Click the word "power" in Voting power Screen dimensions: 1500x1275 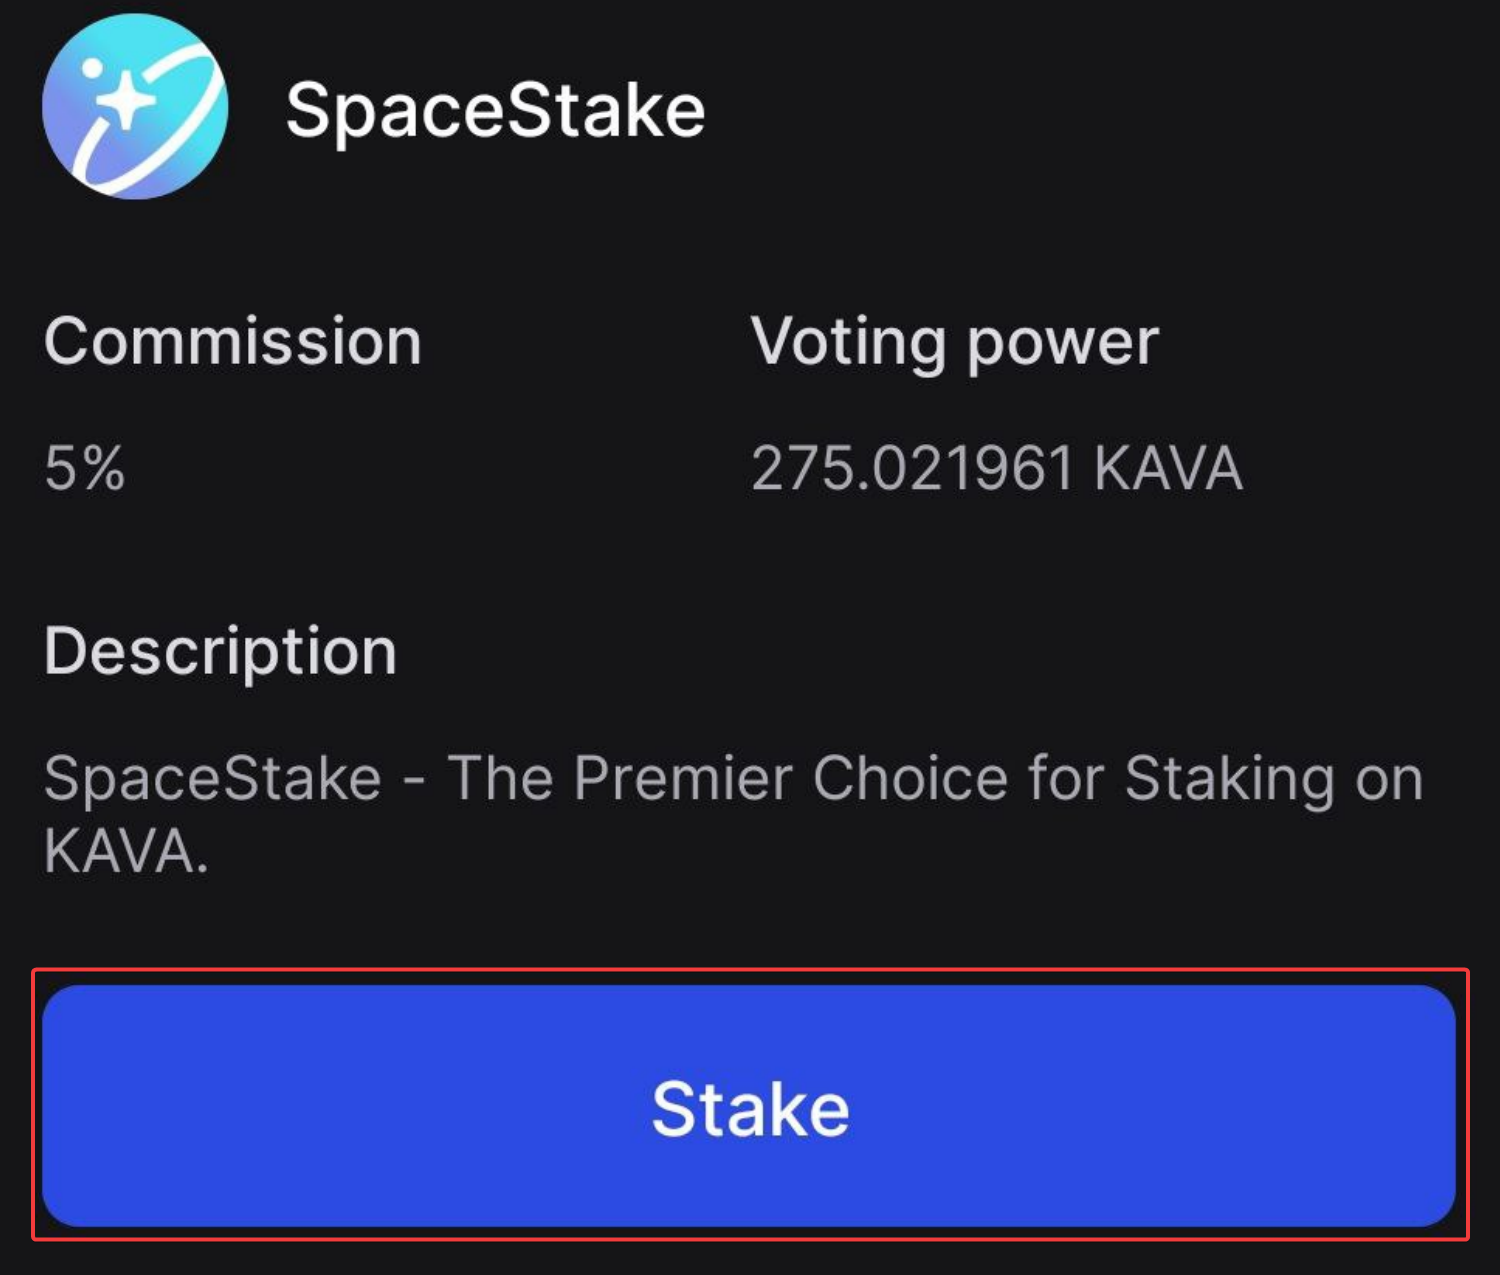point(1062,344)
